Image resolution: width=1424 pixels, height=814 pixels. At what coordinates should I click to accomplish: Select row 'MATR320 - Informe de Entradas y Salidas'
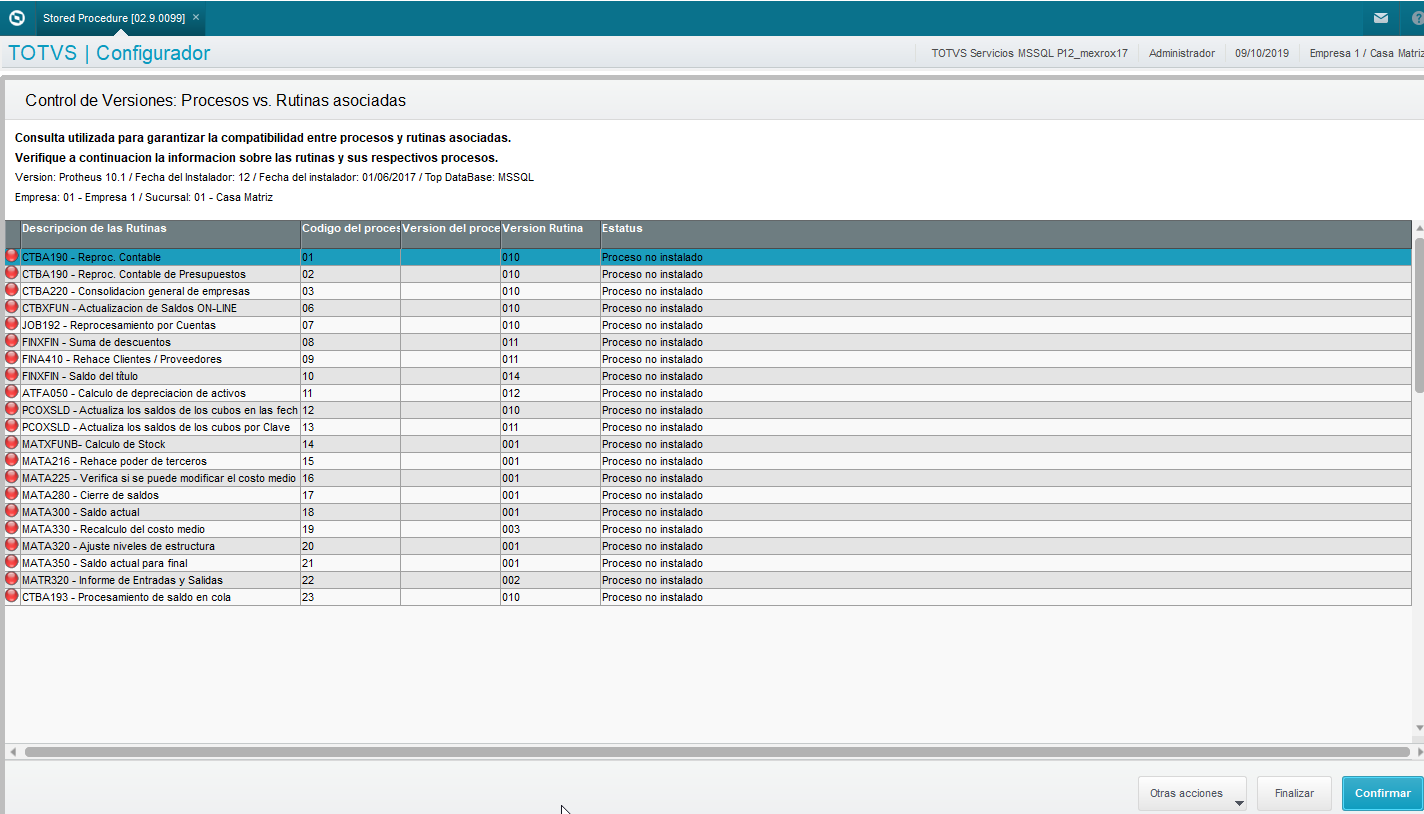coord(708,580)
